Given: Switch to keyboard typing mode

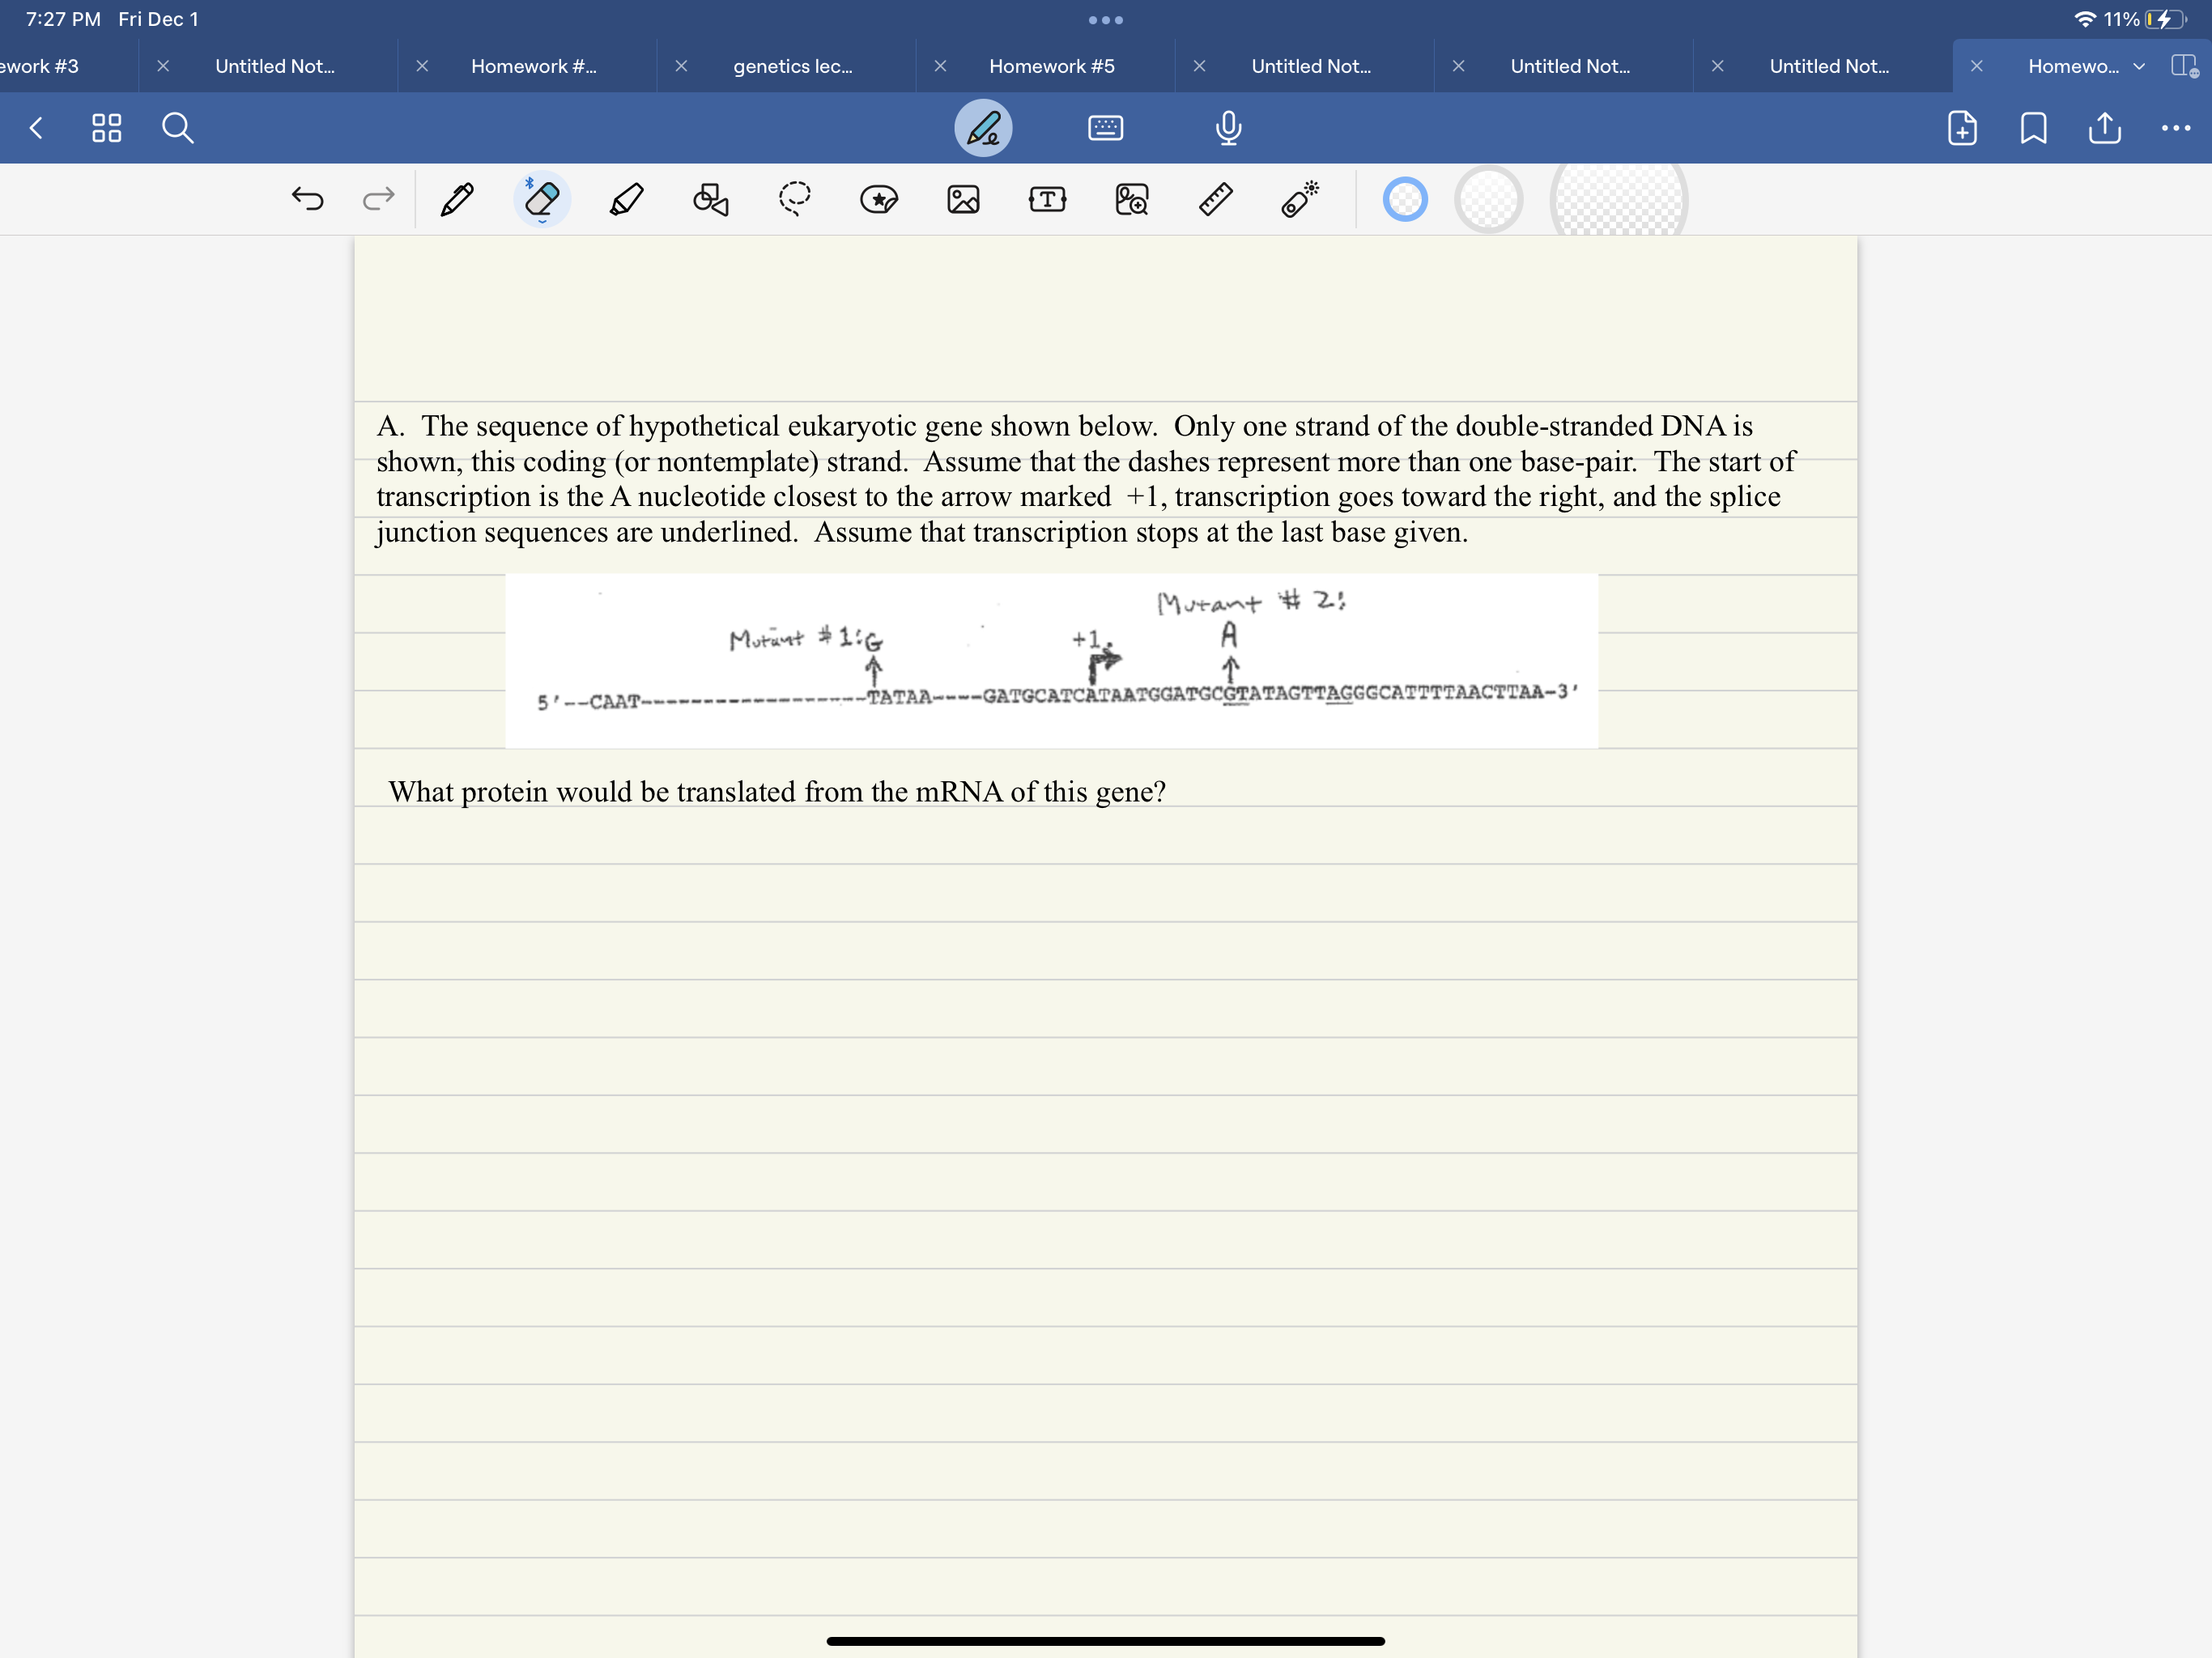Looking at the screenshot, I should pos(1105,128).
